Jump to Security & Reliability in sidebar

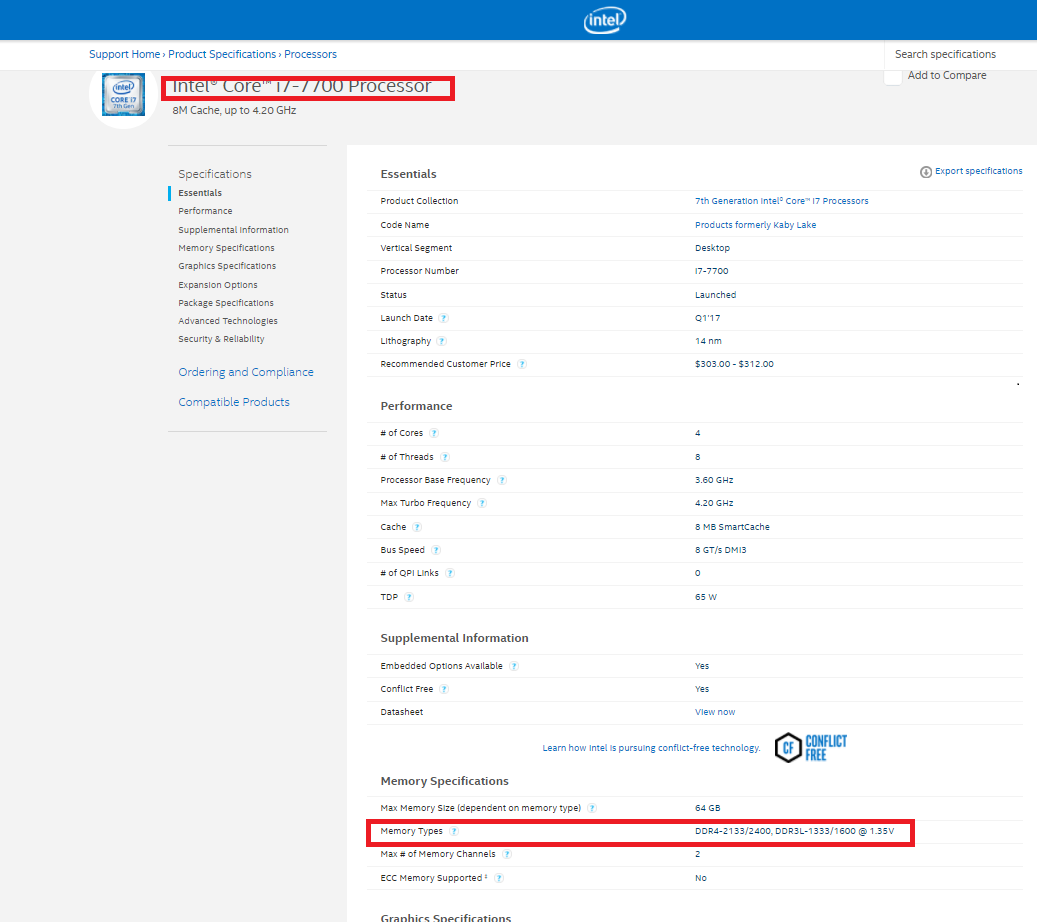pos(221,339)
